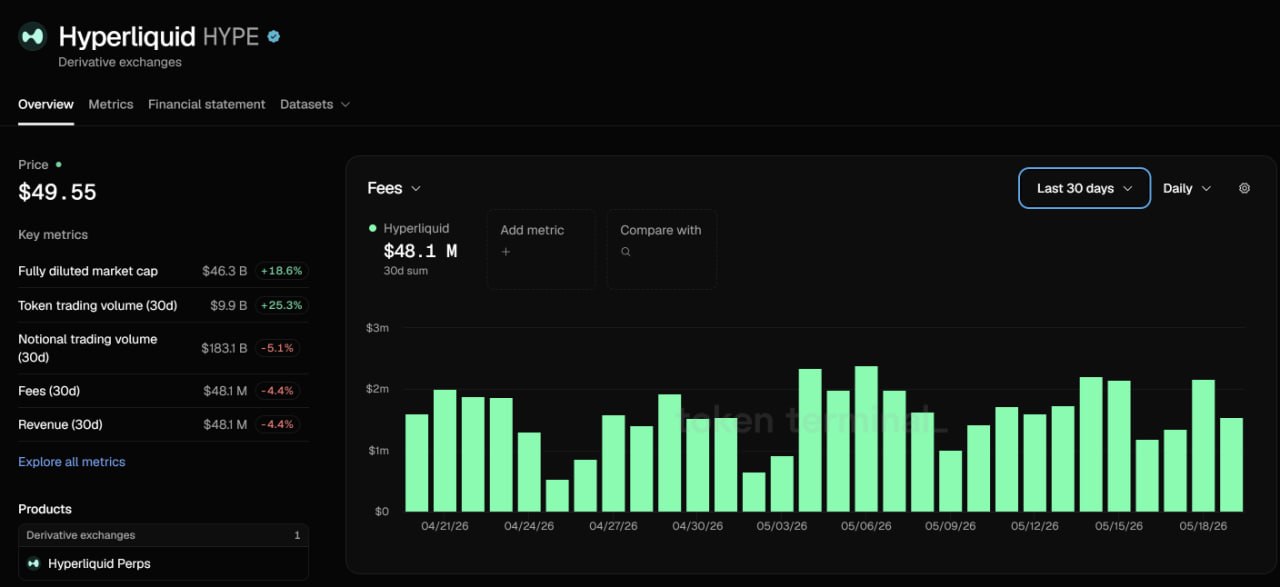Click the Compare with box

[661, 249]
